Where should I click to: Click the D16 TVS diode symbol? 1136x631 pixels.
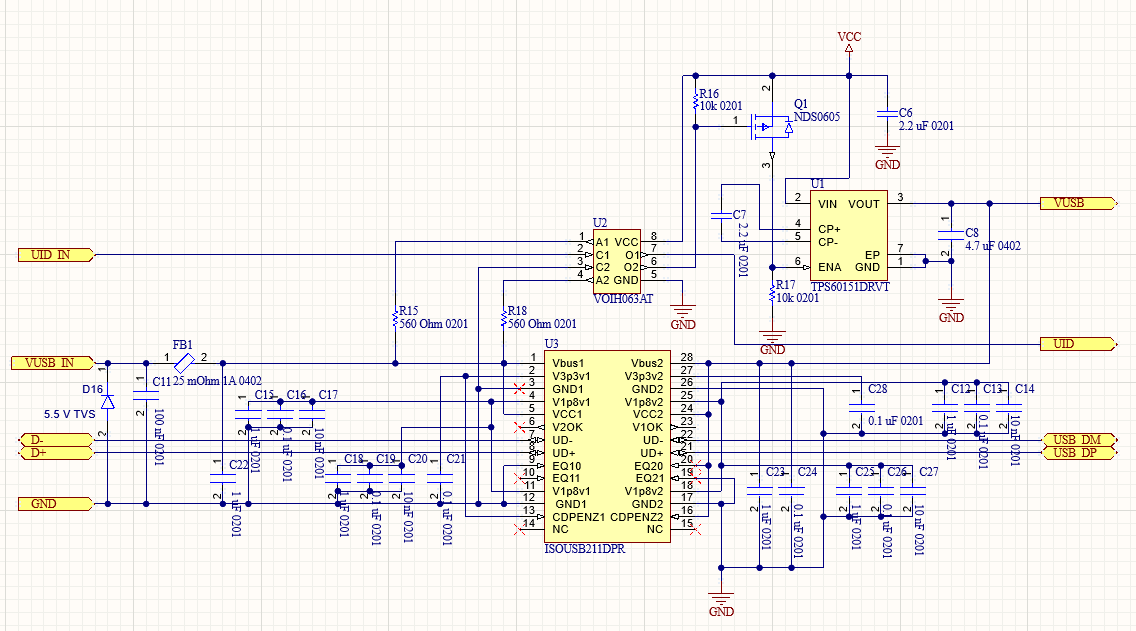point(108,401)
